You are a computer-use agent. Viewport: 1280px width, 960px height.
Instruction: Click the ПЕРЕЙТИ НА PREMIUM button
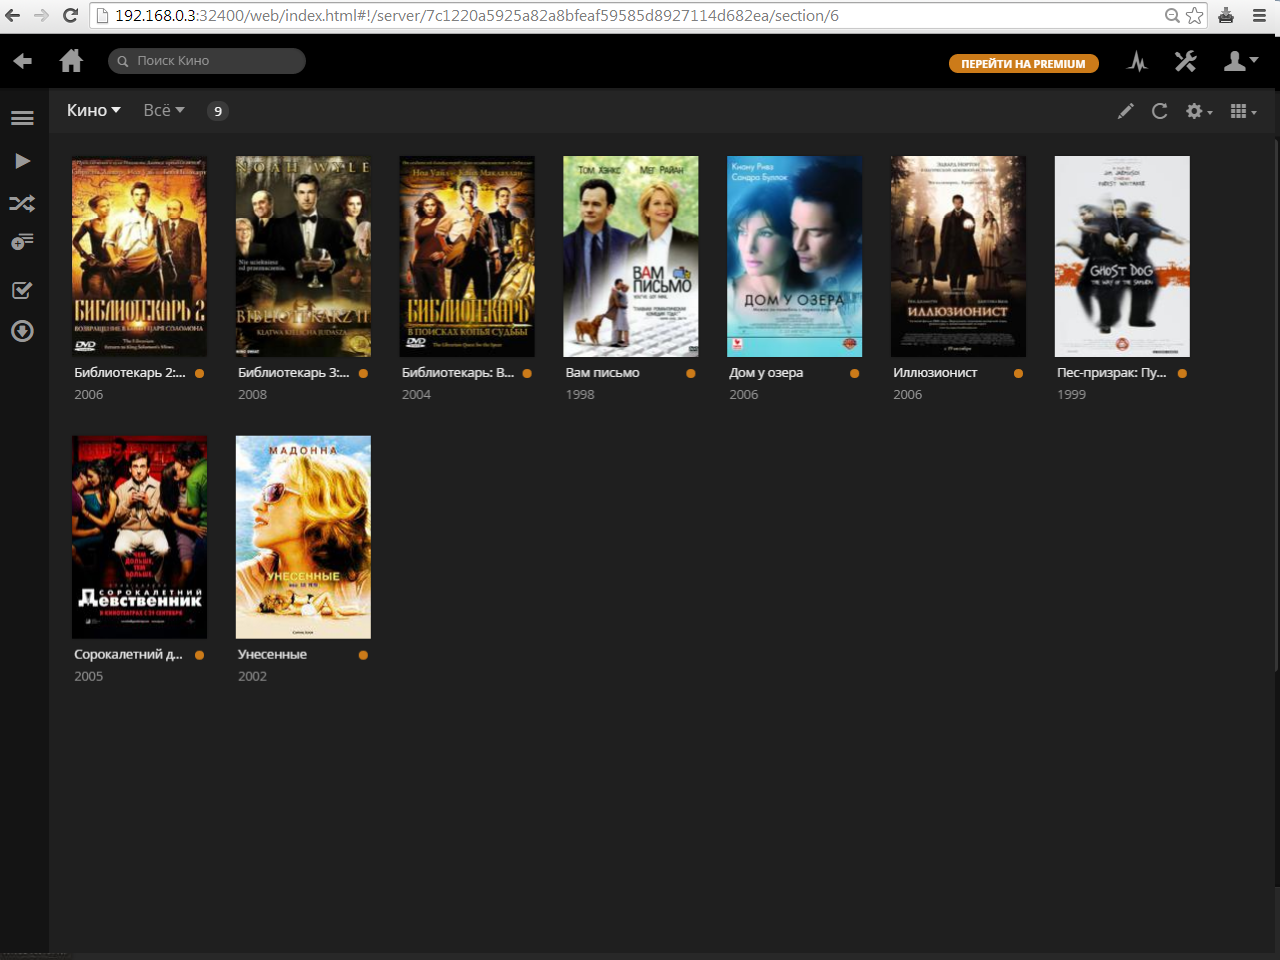(x=1024, y=63)
